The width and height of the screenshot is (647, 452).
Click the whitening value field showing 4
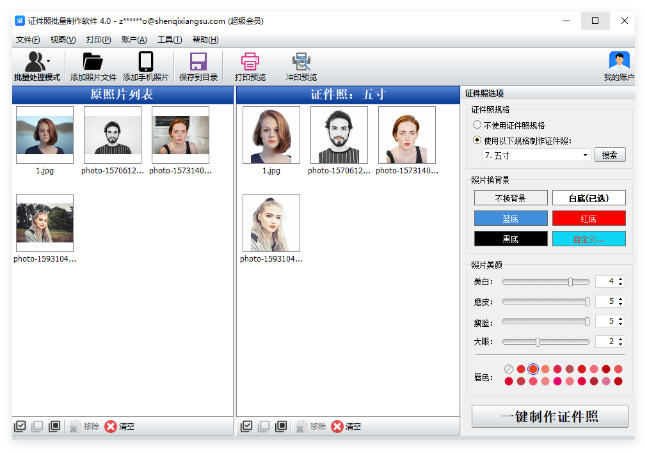click(607, 282)
